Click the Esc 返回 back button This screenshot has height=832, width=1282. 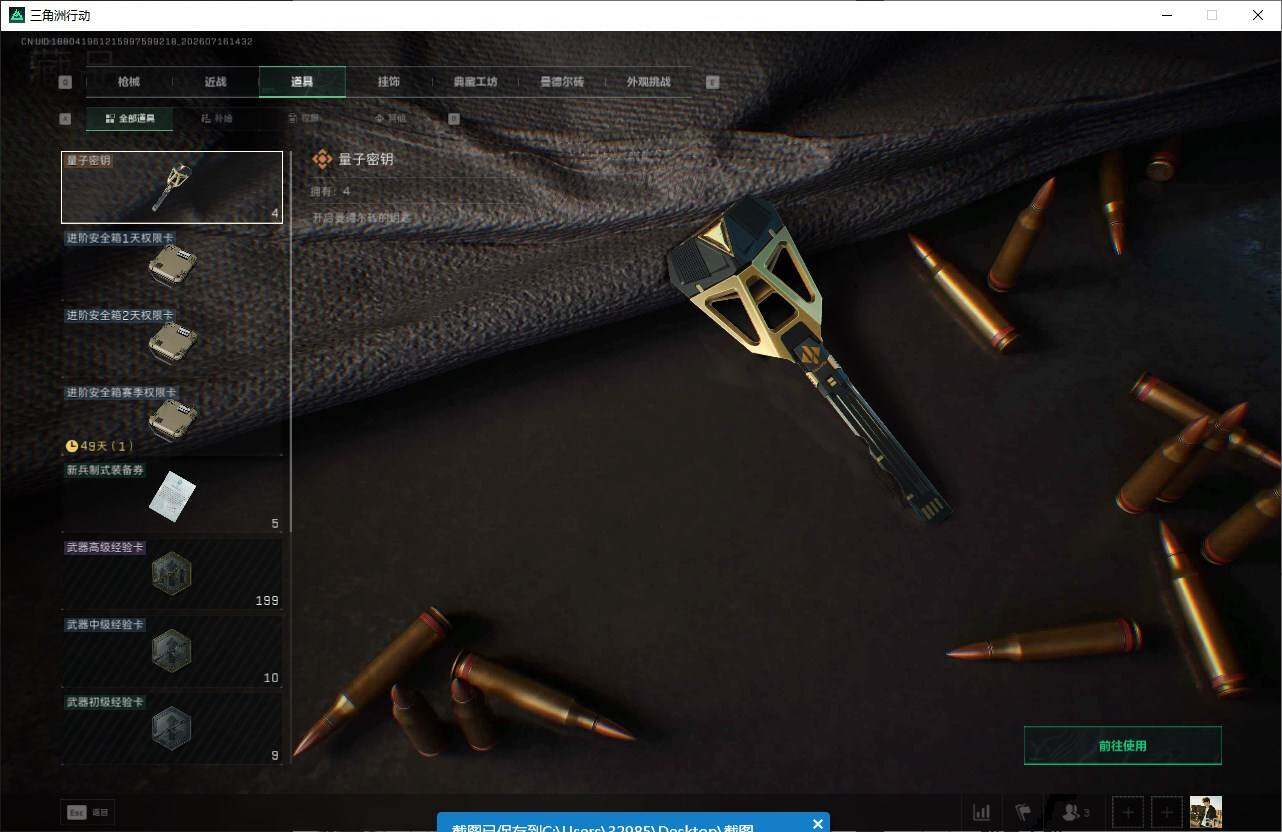[x=88, y=813]
